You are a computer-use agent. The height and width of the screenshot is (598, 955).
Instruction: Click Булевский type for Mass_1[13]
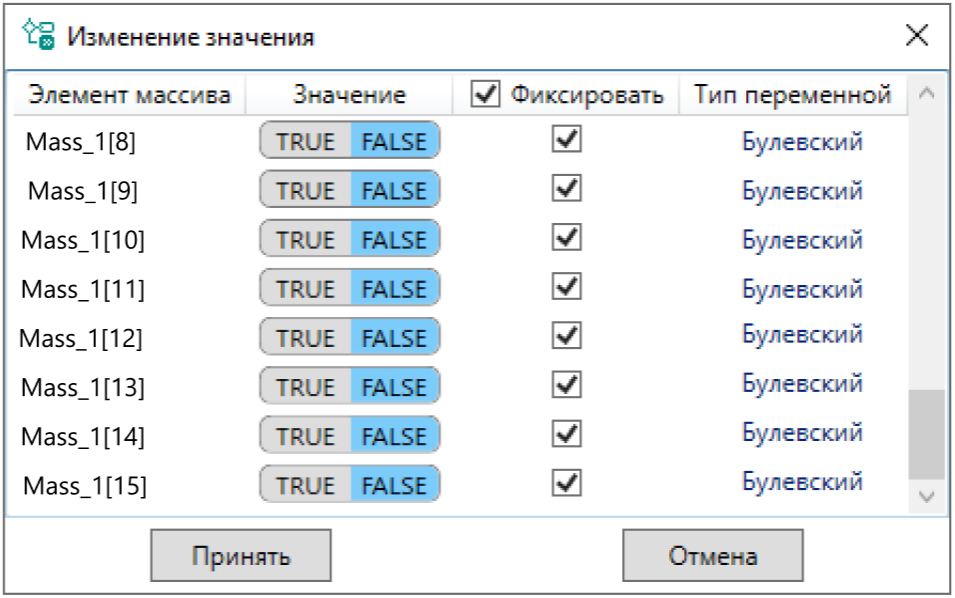tap(802, 384)
